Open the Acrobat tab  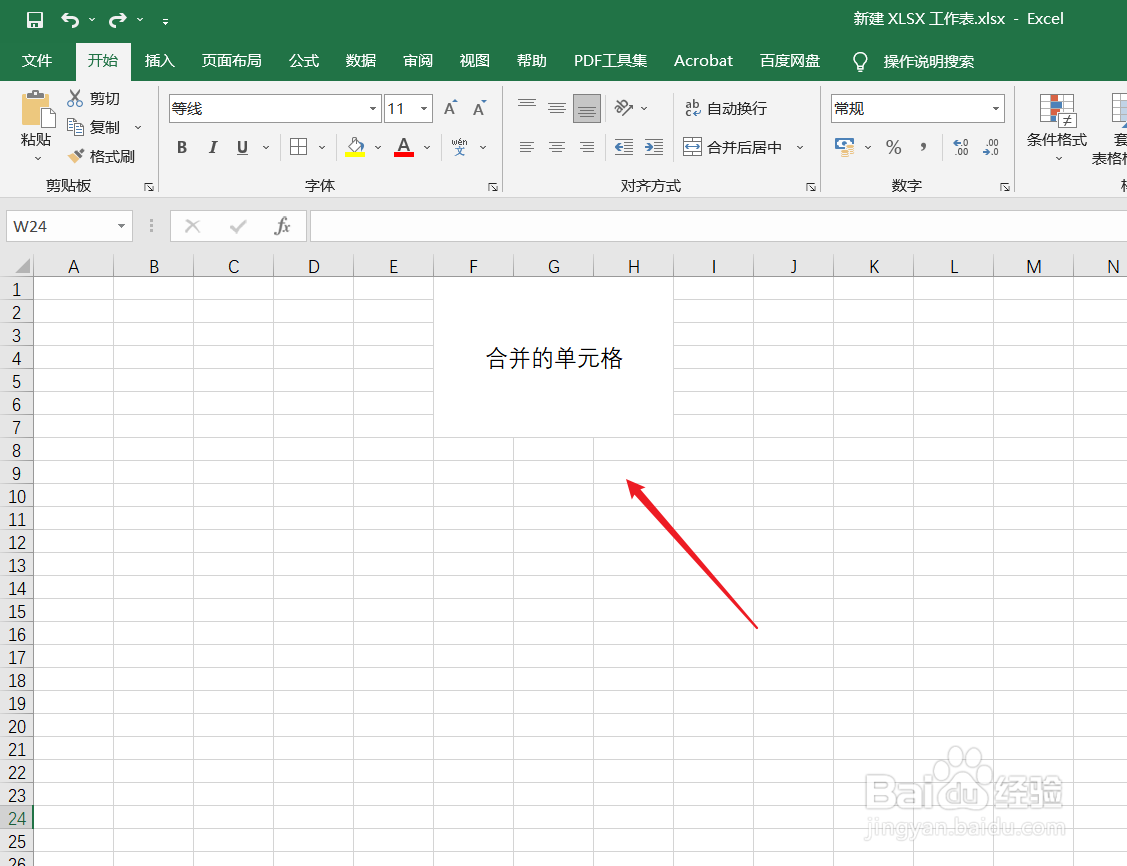[x=703, y=61]
